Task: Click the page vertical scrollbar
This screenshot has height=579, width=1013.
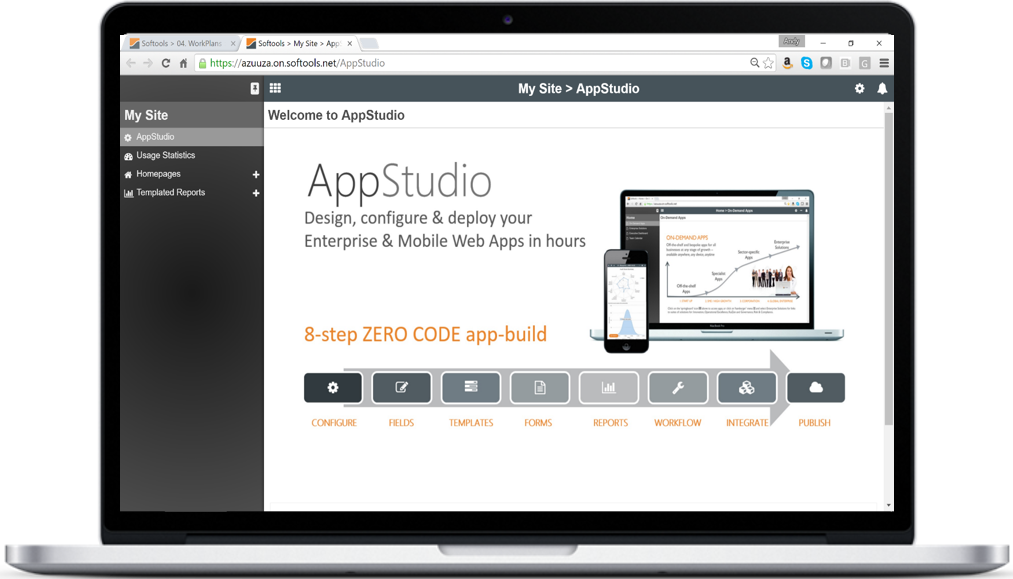Action: 889,269
